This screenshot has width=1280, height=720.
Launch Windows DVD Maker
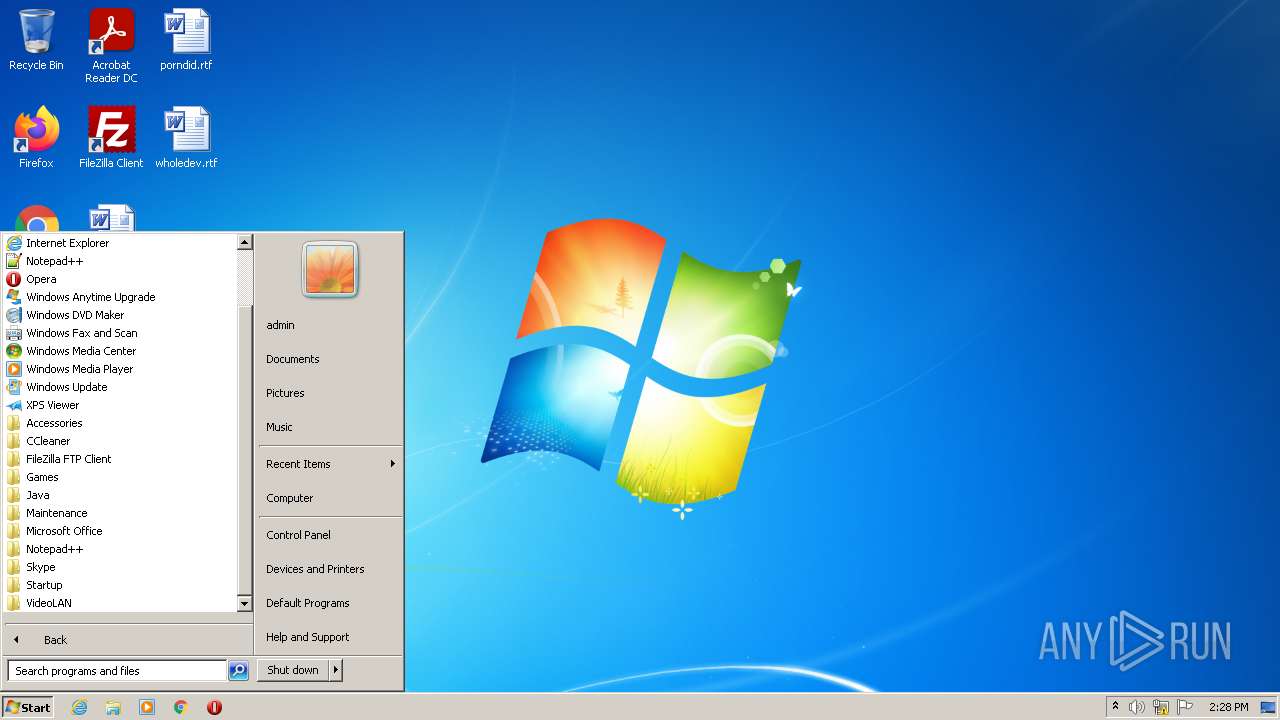(x=120, y=315)
